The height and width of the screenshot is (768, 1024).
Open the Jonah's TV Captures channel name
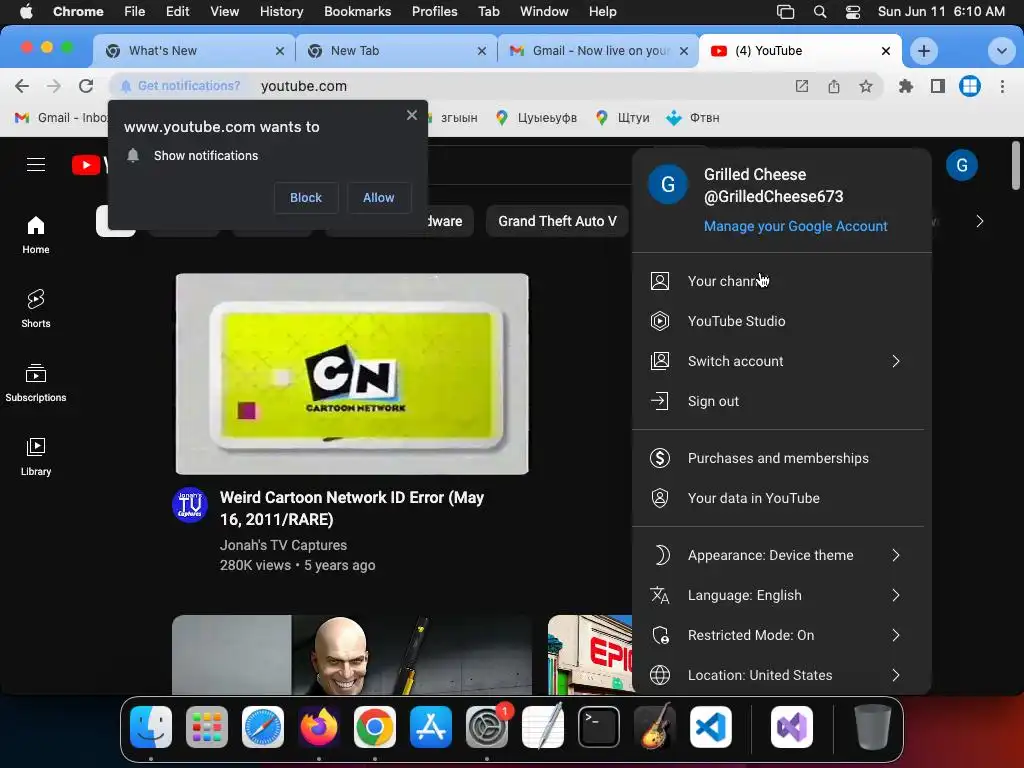coord(283,545)
